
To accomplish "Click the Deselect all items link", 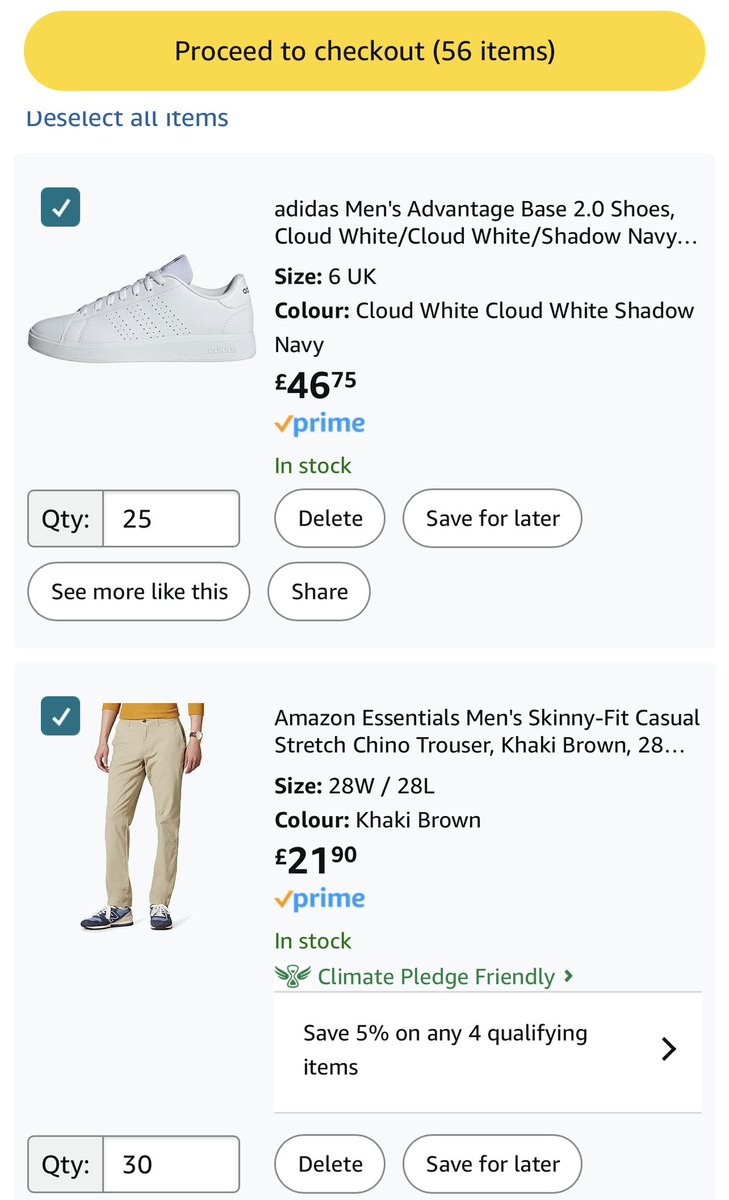I will [x=127, y=118].
